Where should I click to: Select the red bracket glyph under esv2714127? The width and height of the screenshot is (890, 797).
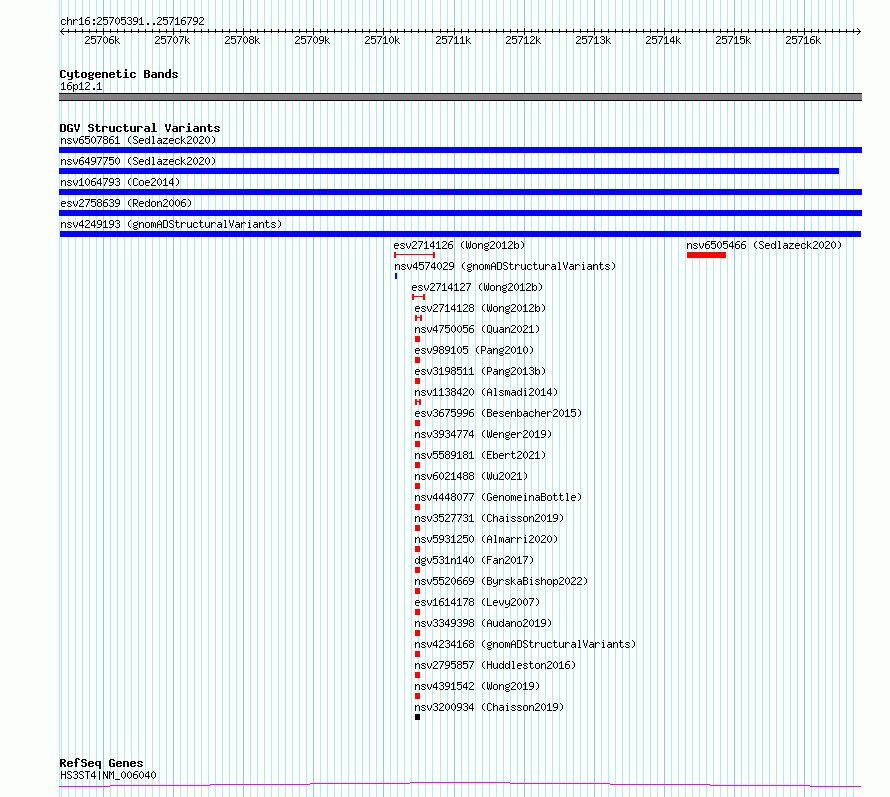(x=418, y=297)
